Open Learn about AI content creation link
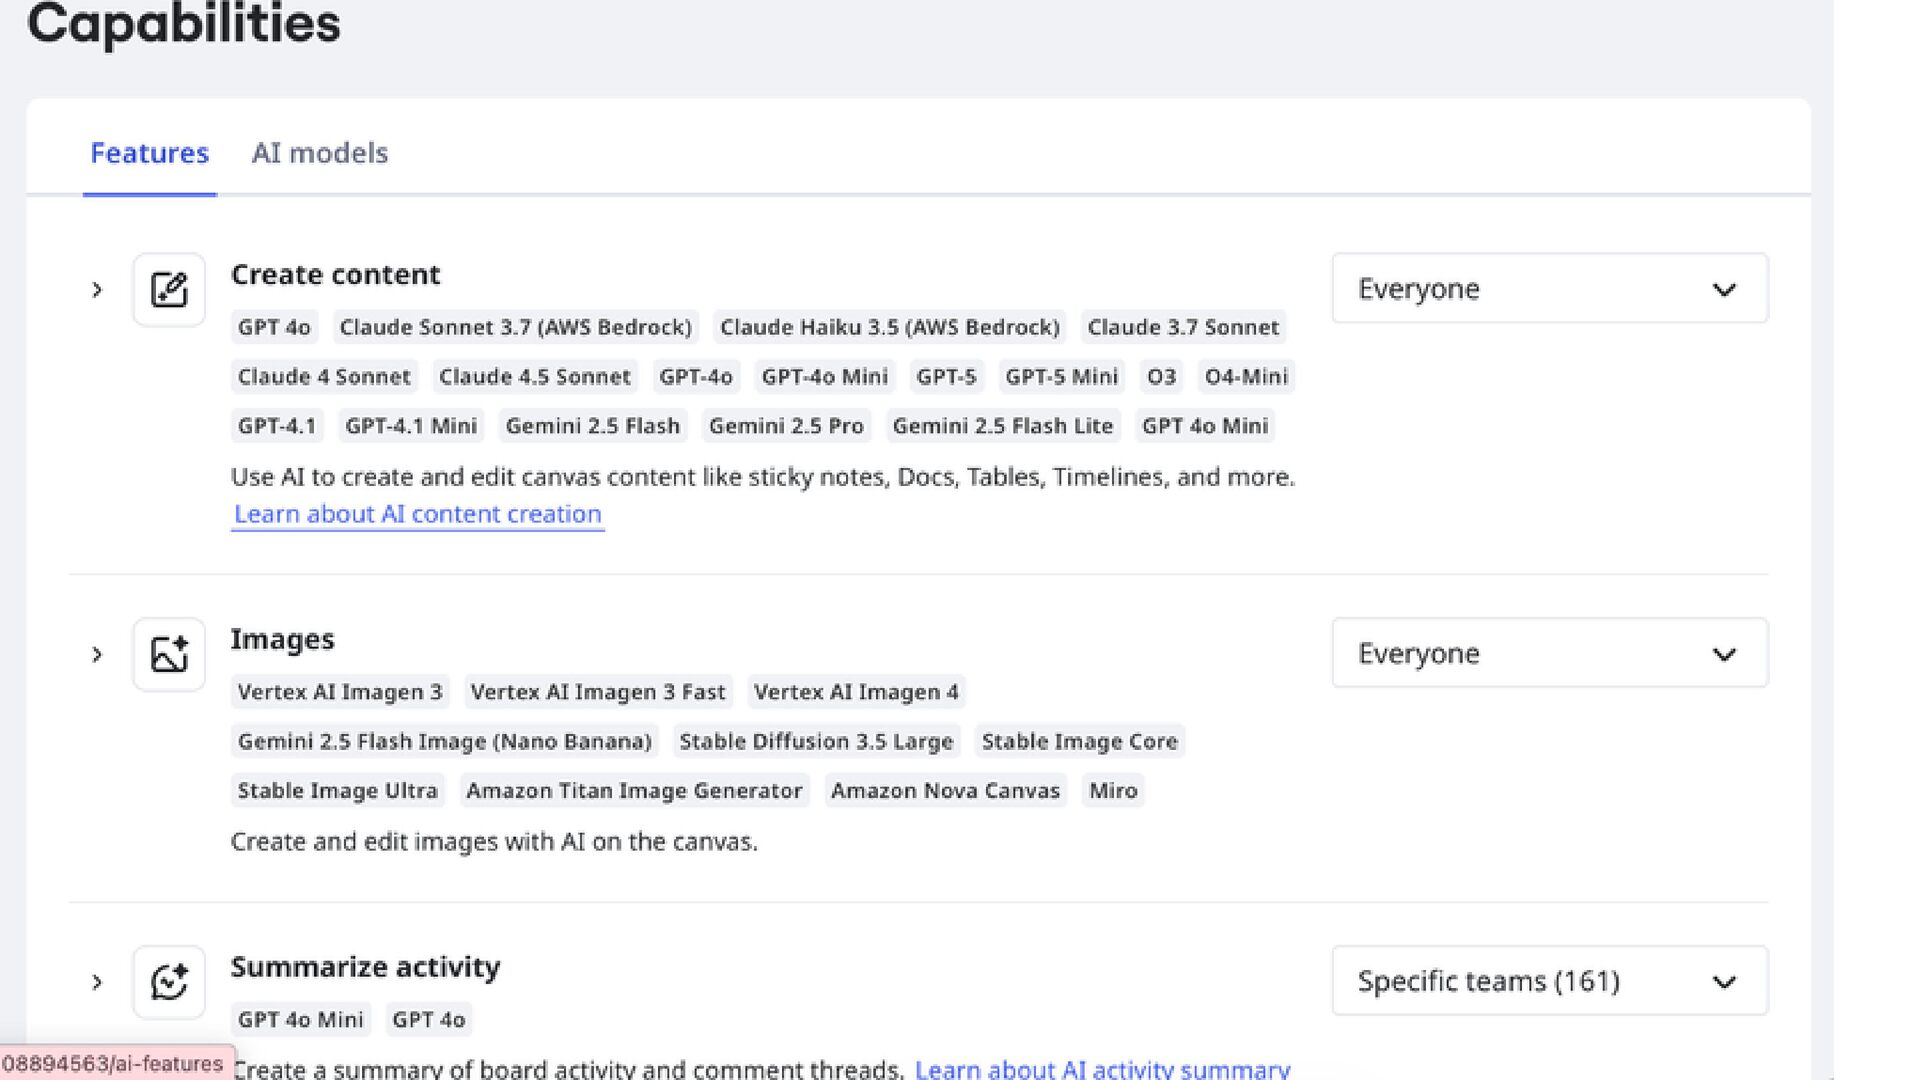 click(x=417, y=514)
